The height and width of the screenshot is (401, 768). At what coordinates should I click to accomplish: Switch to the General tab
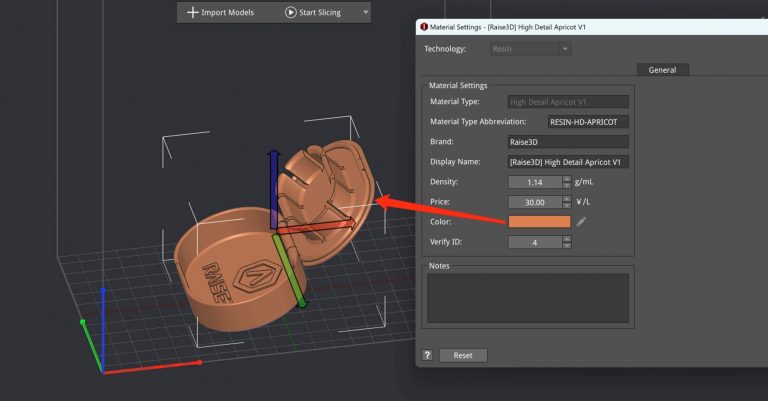662,70
